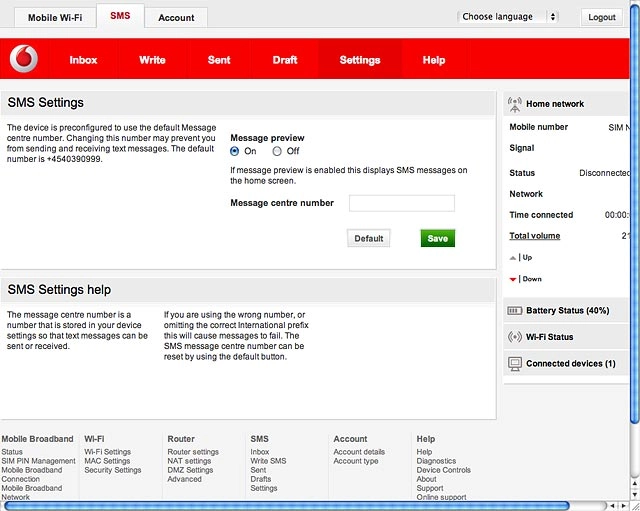
Task: Open the Draft menu item
Action: (x=285, y=60)
